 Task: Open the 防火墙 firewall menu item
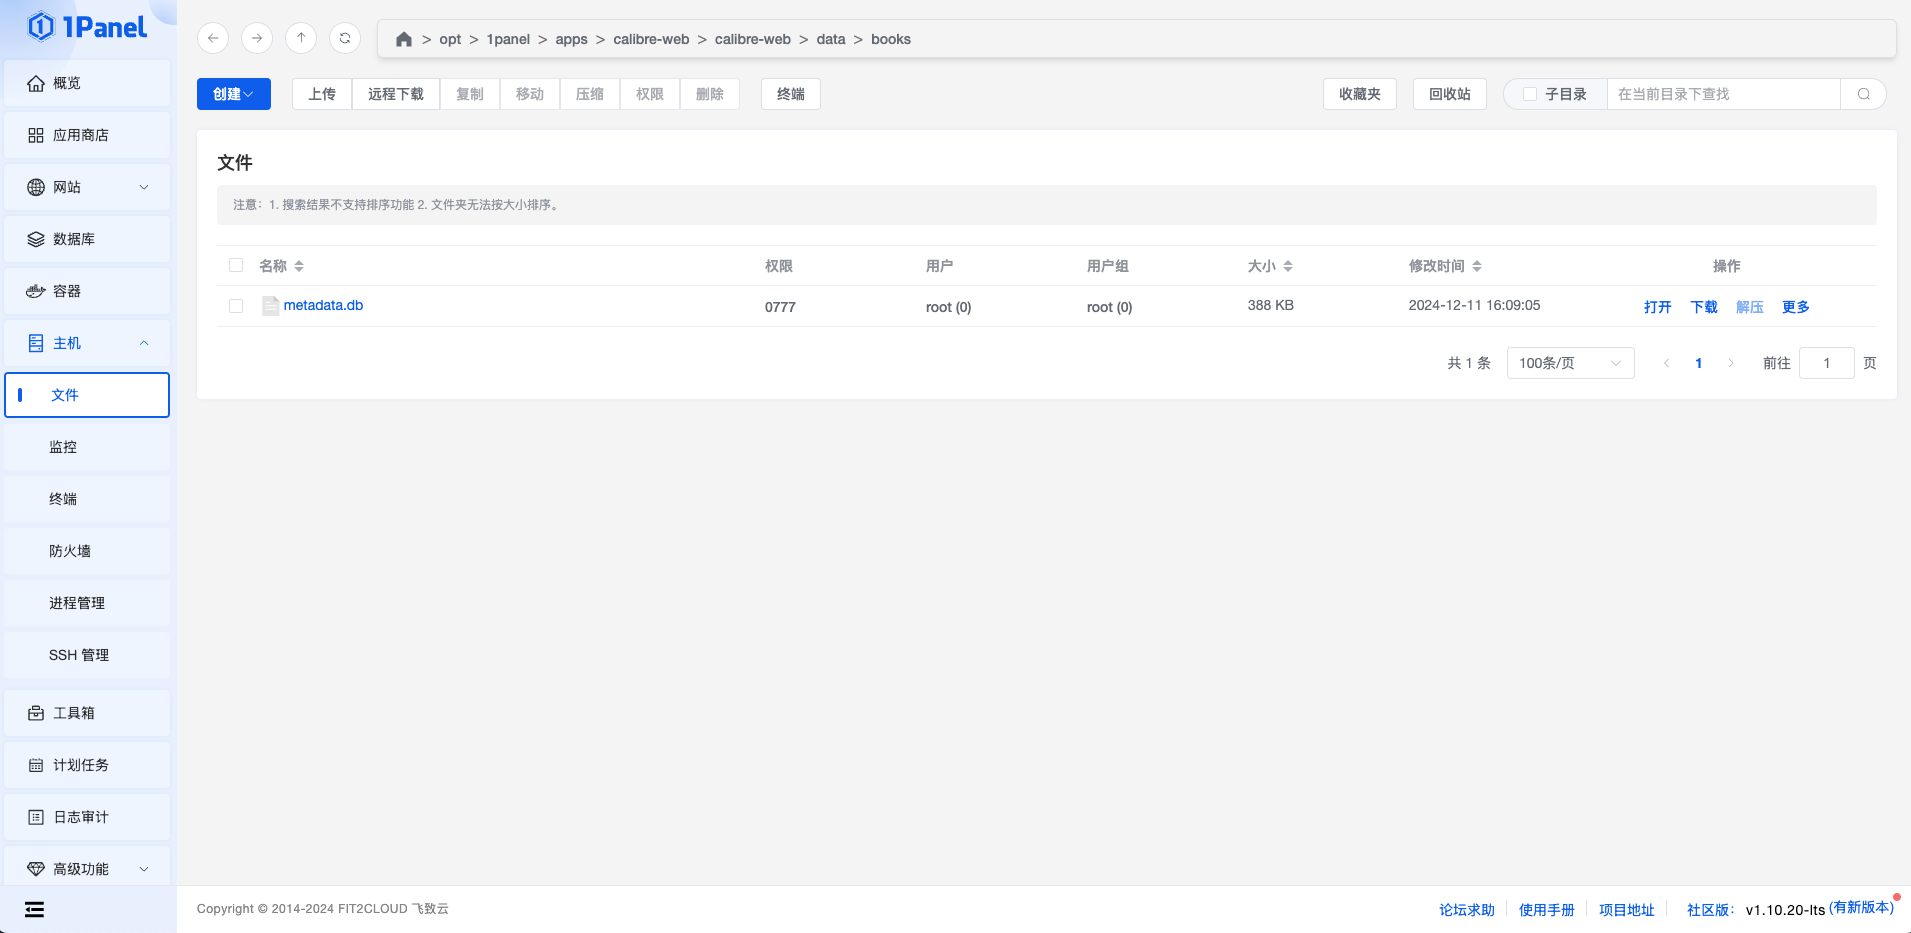[x=70, y=551]
